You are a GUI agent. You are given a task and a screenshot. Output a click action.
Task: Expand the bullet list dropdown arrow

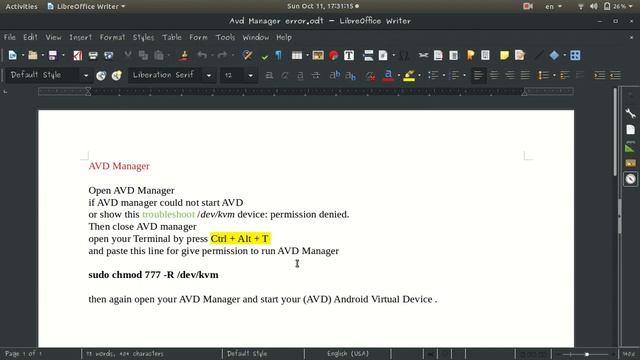tap(443, 76)
